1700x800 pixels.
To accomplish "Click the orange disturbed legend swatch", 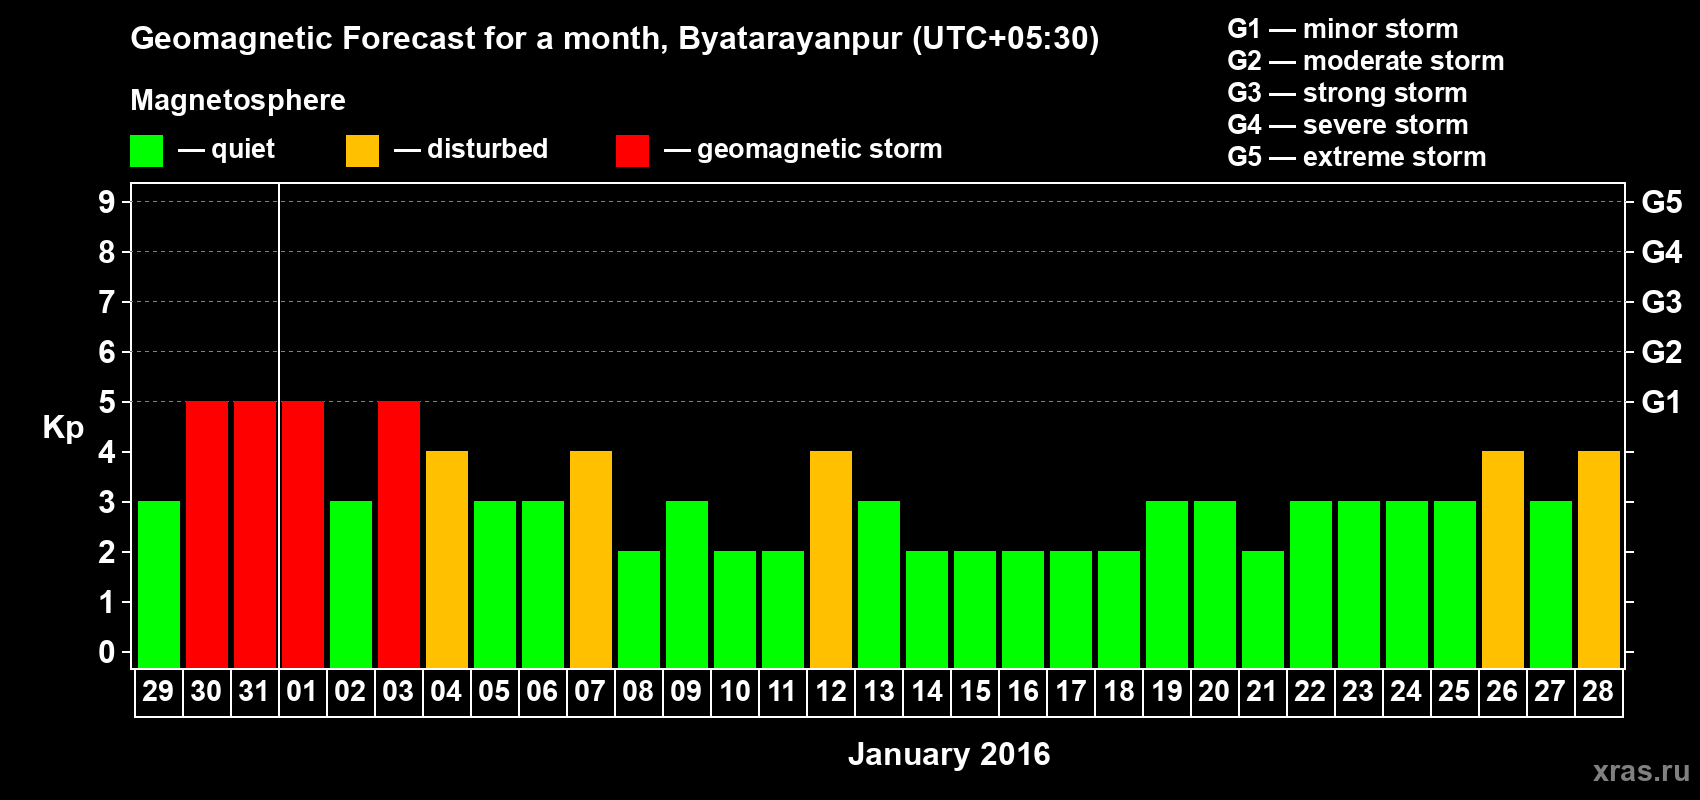I will tap(362, 151).
